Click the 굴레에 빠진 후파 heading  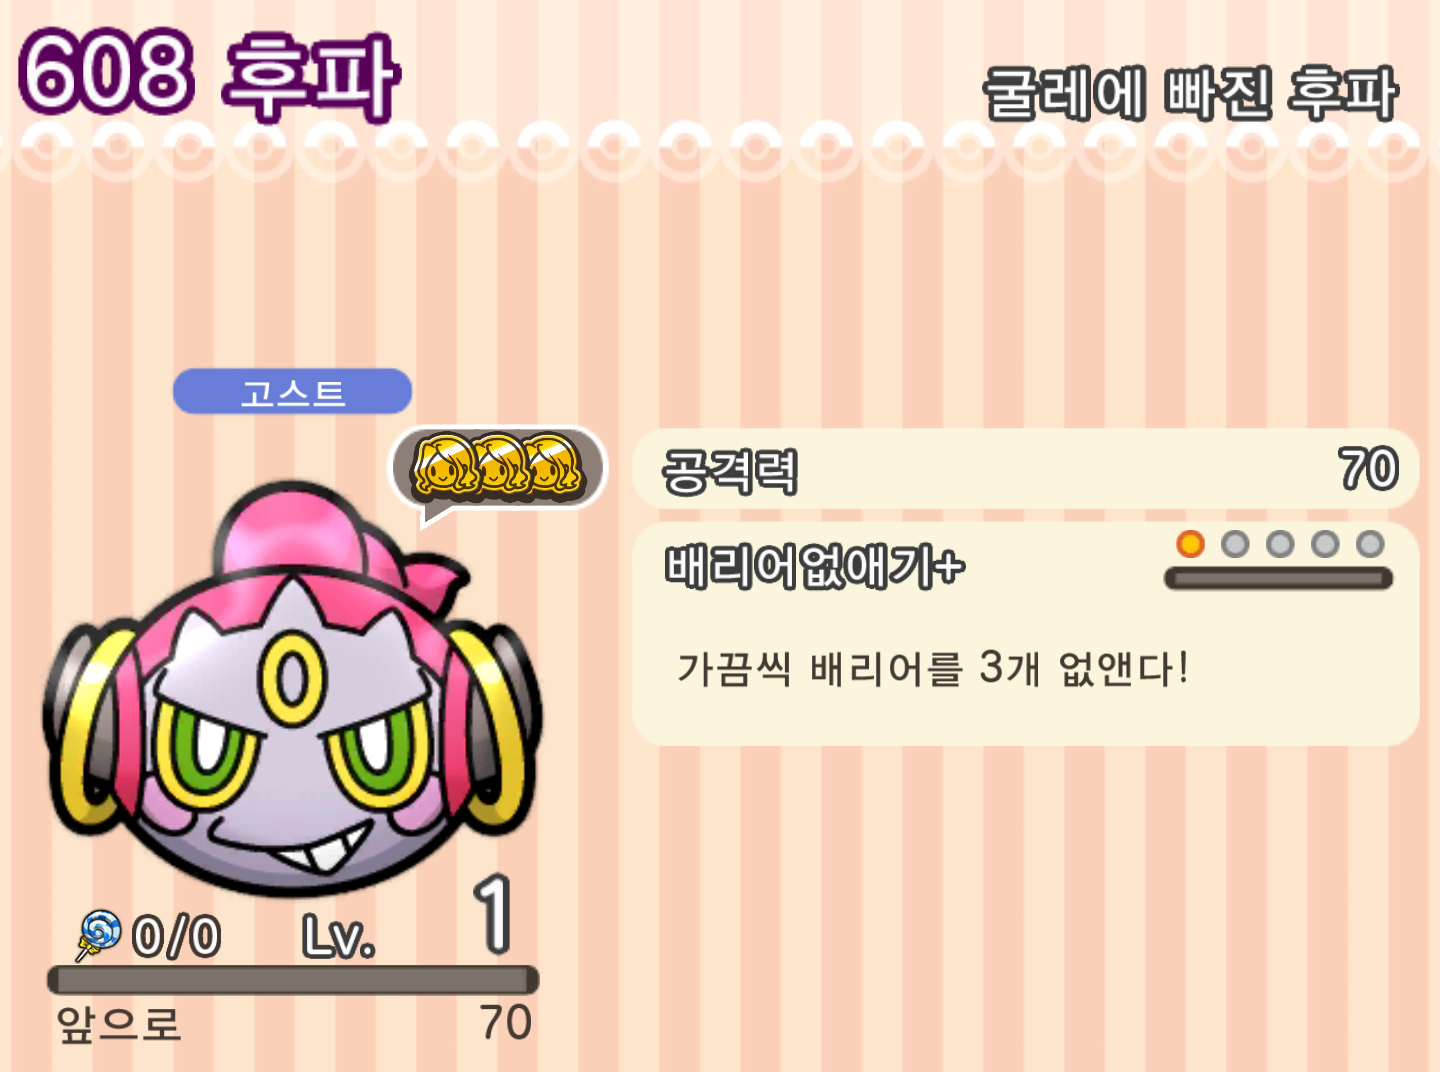[1190, 93]
